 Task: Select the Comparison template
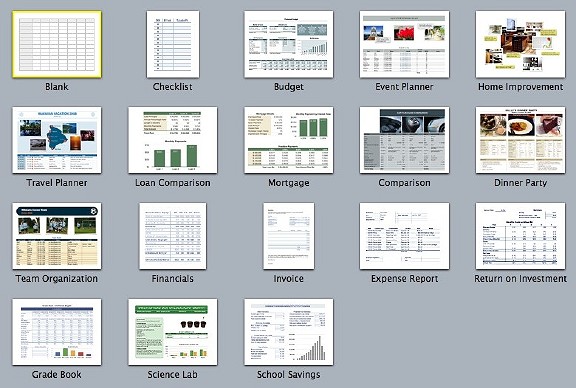404,140
